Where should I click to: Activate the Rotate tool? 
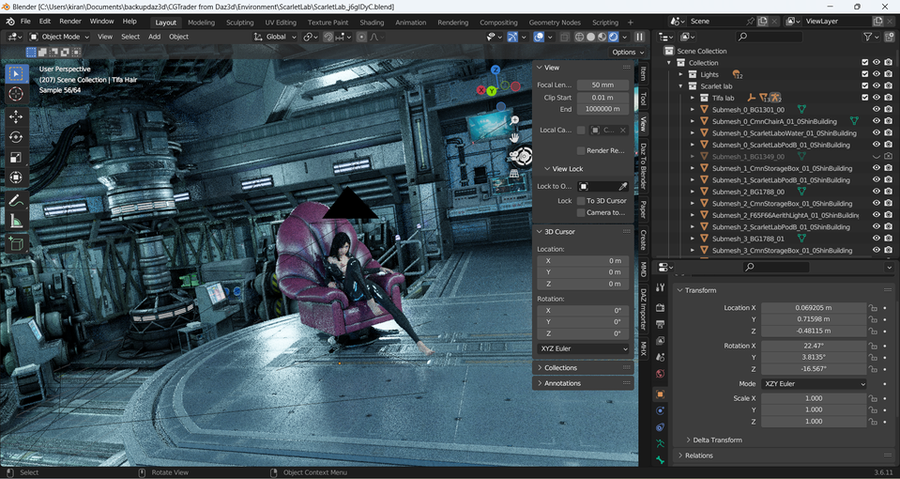point(16,137)
